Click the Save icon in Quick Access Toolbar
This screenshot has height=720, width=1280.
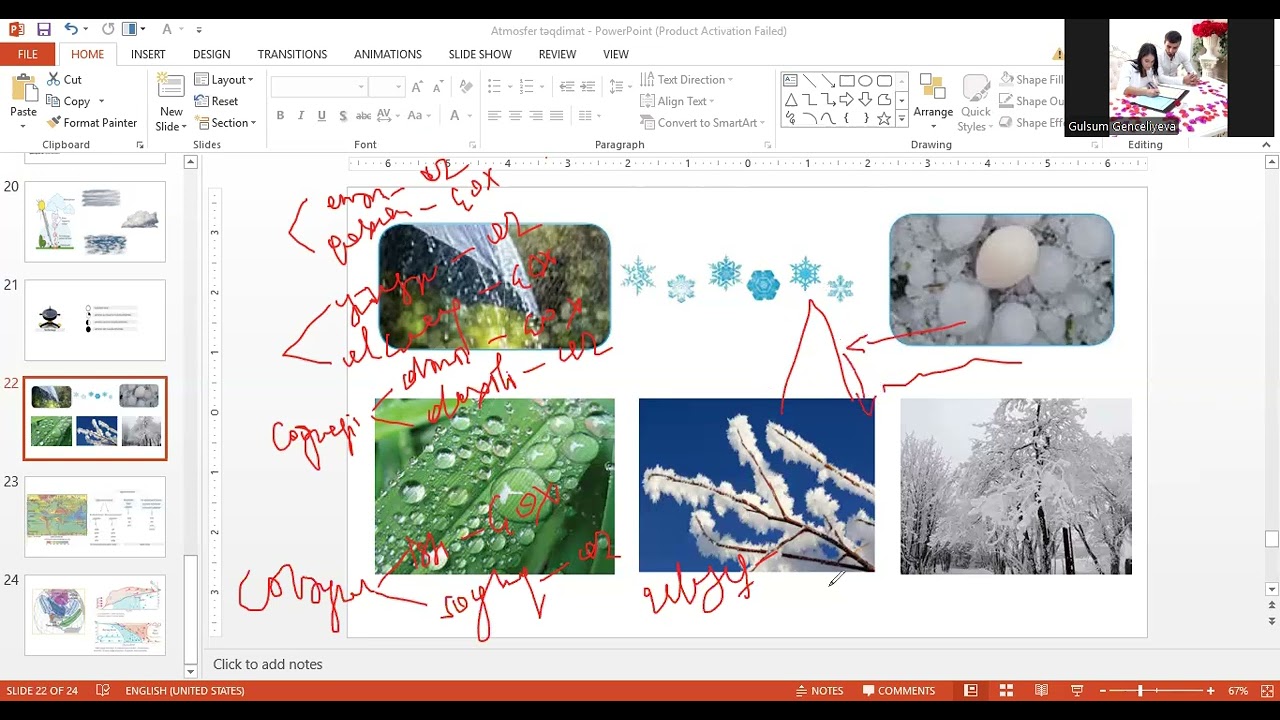click(x=43, y=30)
